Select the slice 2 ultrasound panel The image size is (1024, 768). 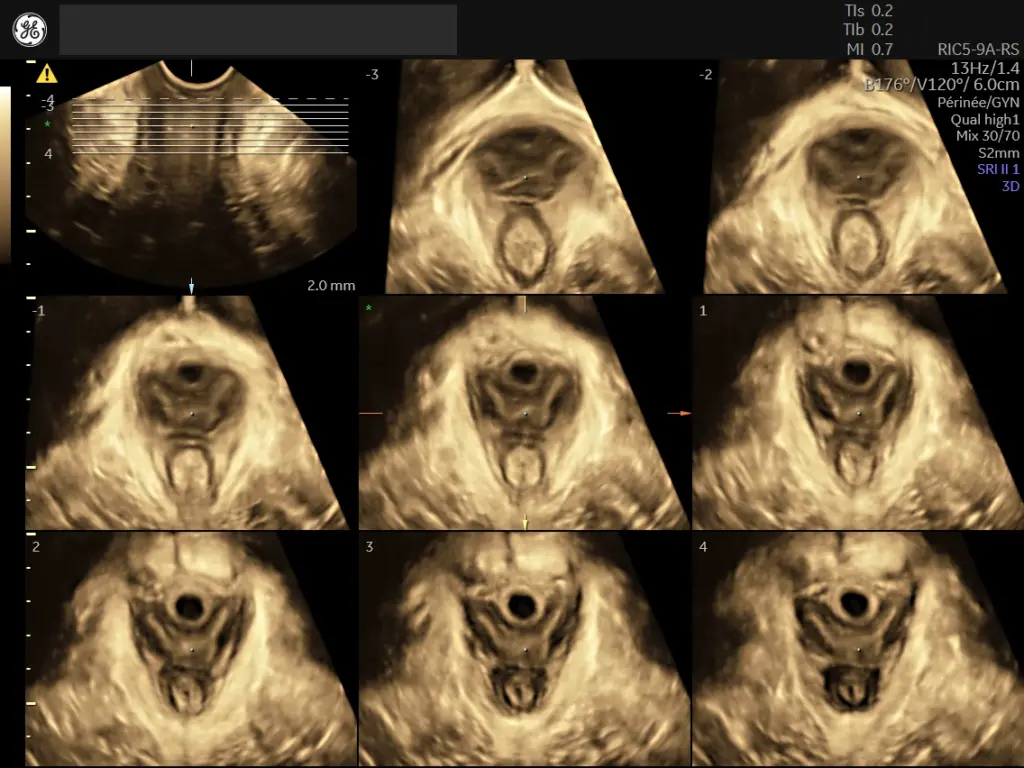pos(191,649)
